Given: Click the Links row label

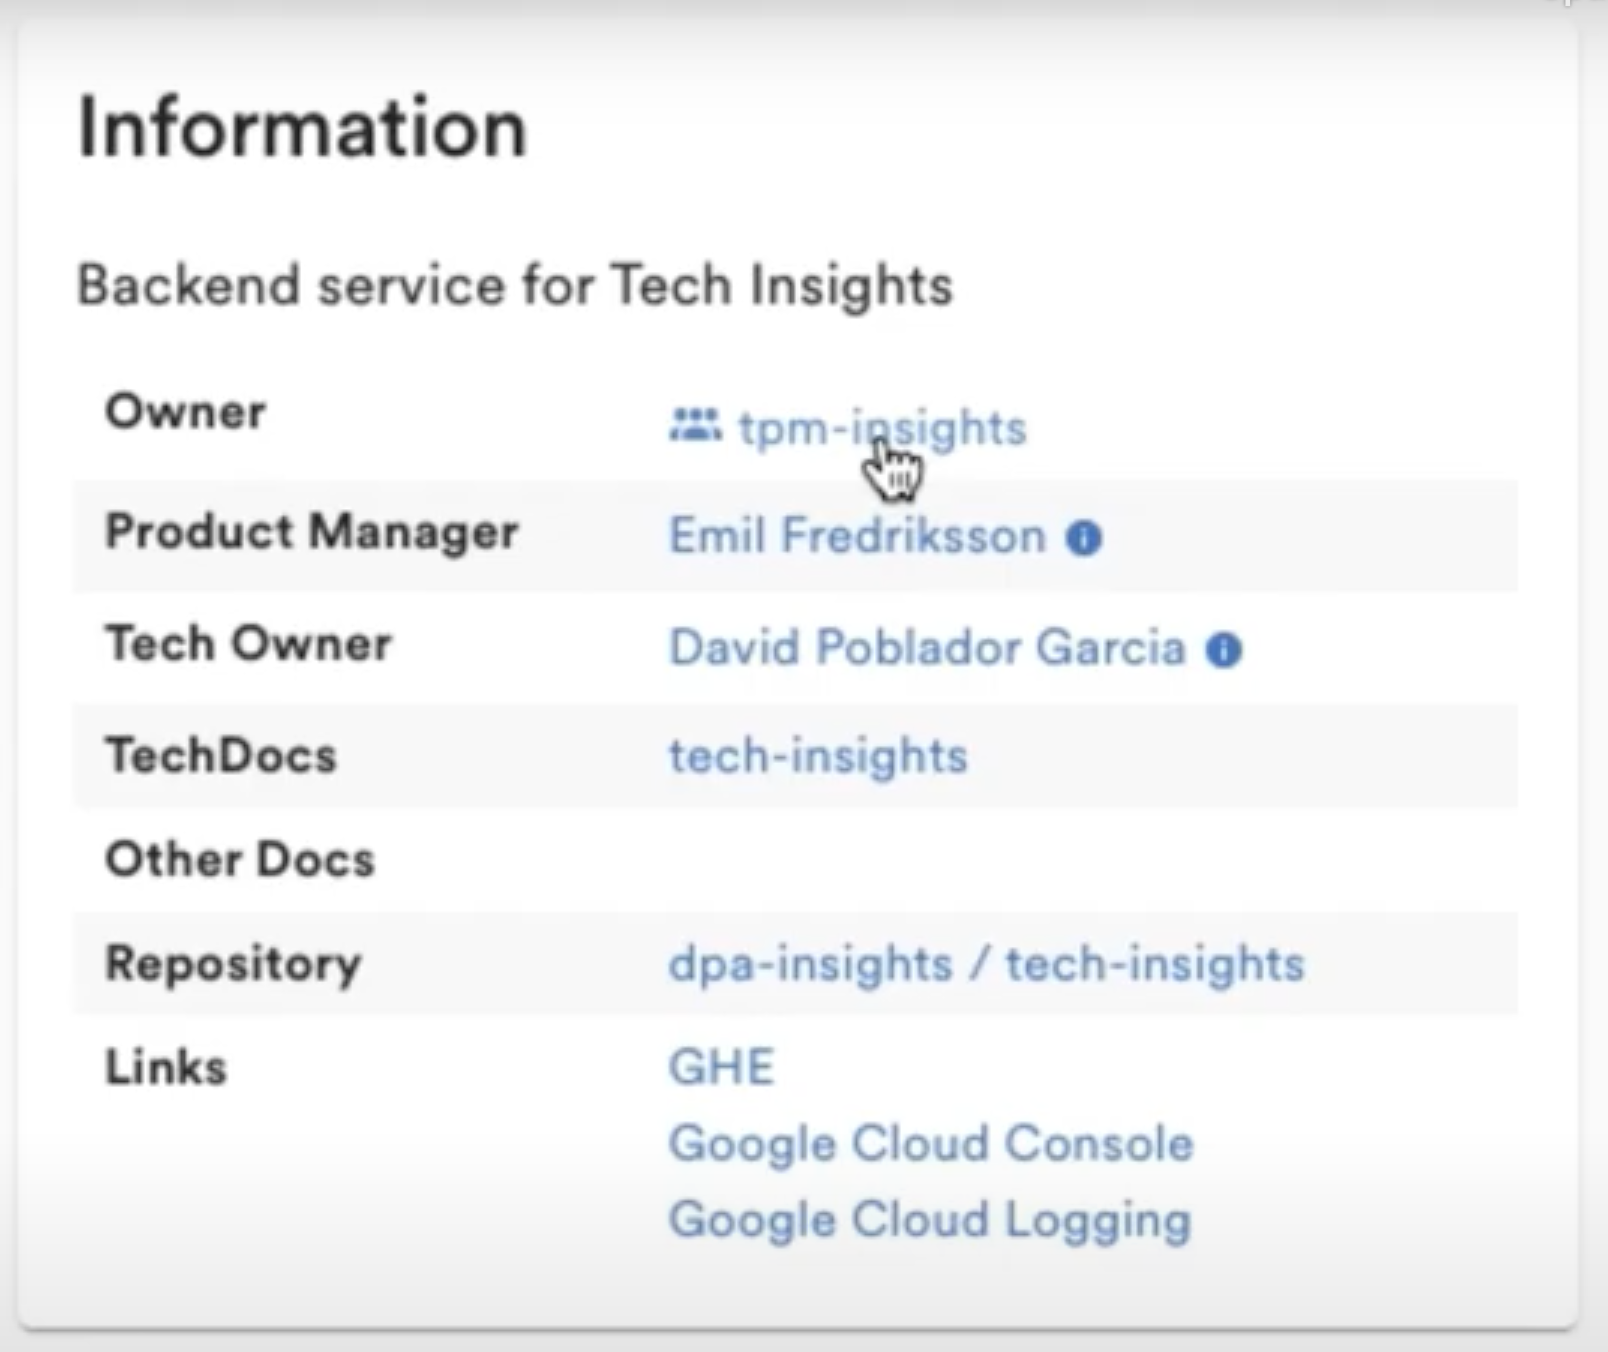Looking at the screenshot, I should coord(165,1066).
